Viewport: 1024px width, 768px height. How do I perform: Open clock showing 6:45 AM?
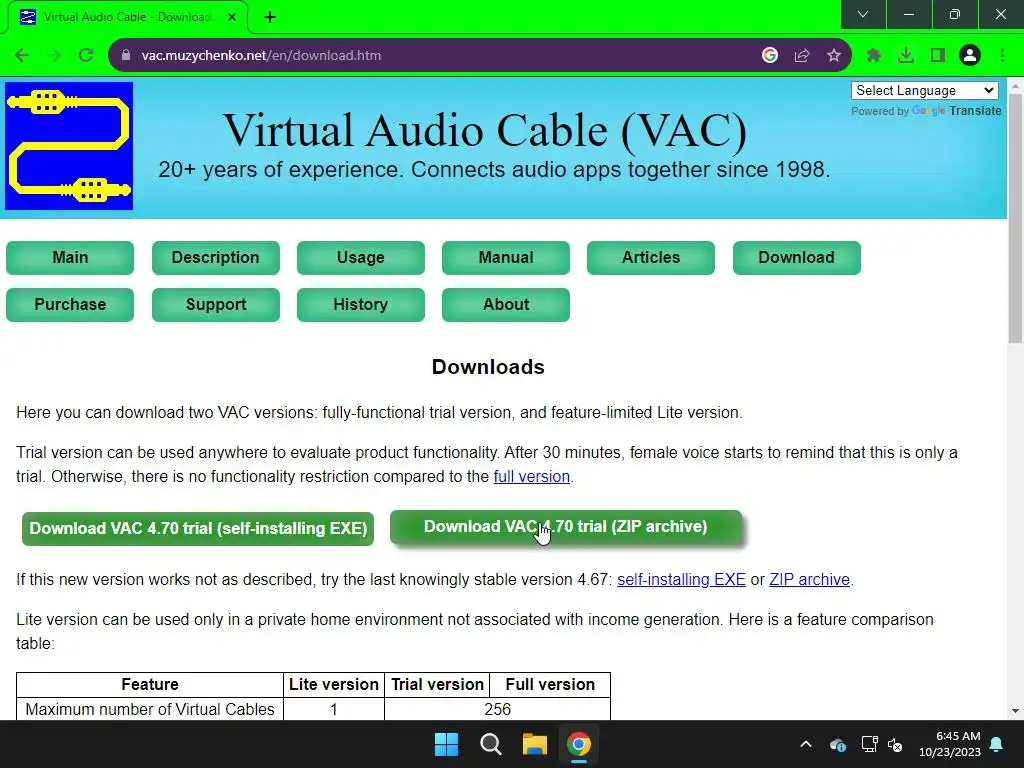coord(950,744)
